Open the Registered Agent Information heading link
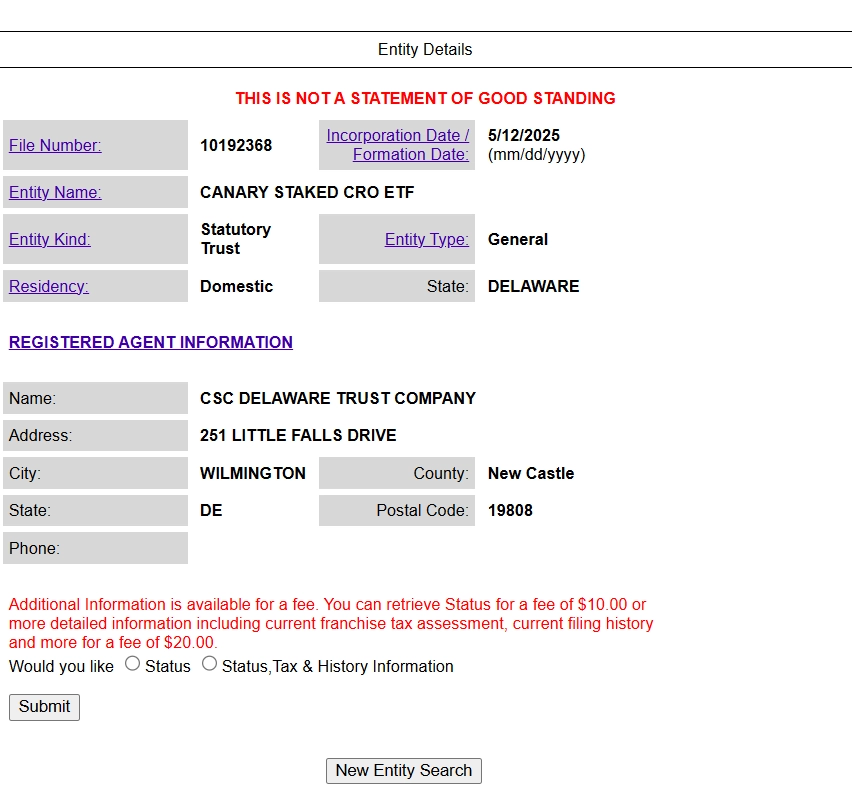Image resolution: width=852 pixels, height=791 pixels. [151, 342]
